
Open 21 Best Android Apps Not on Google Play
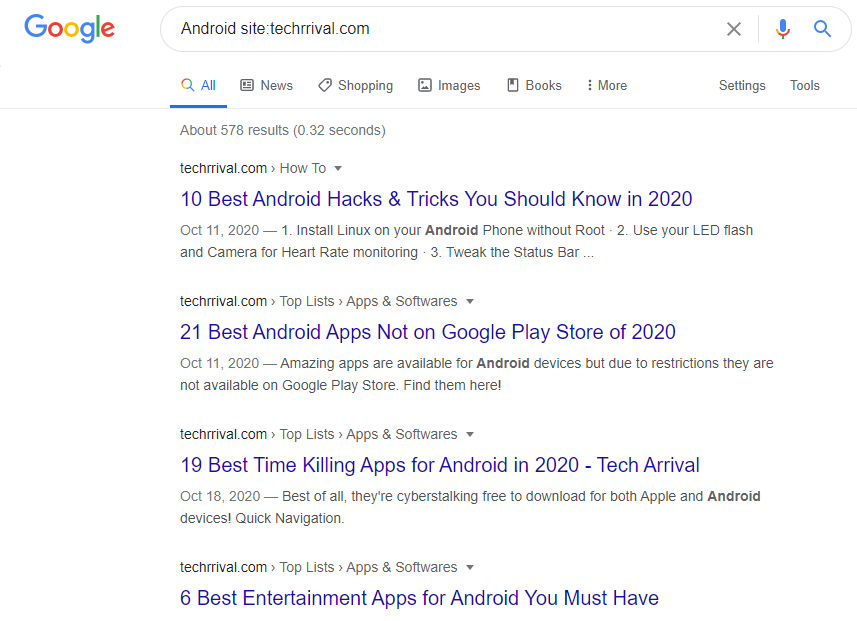(x=428, y=332)
